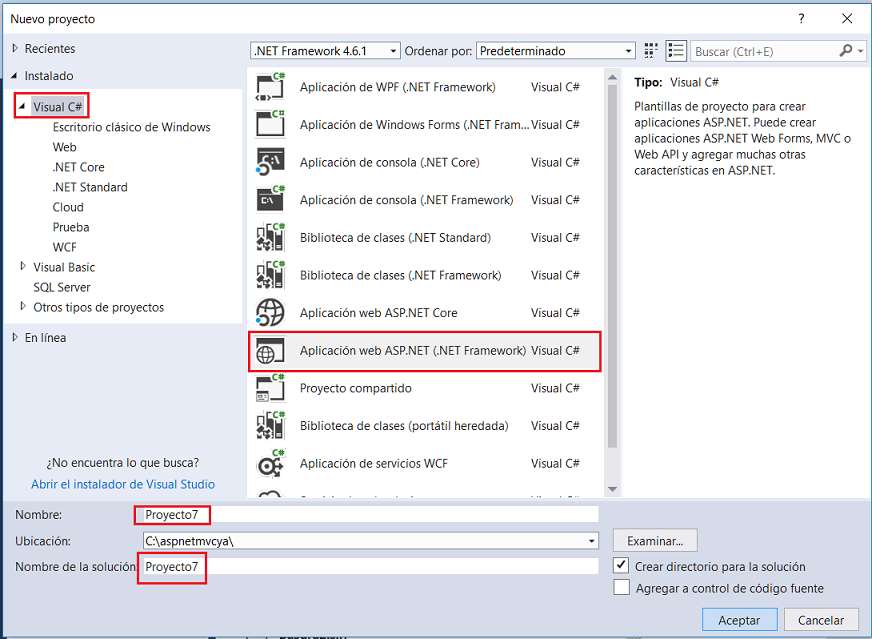Click the search magnifier icon
This screenshot has width=872, height=639.
pyautogui.click(x=845, y=51)
